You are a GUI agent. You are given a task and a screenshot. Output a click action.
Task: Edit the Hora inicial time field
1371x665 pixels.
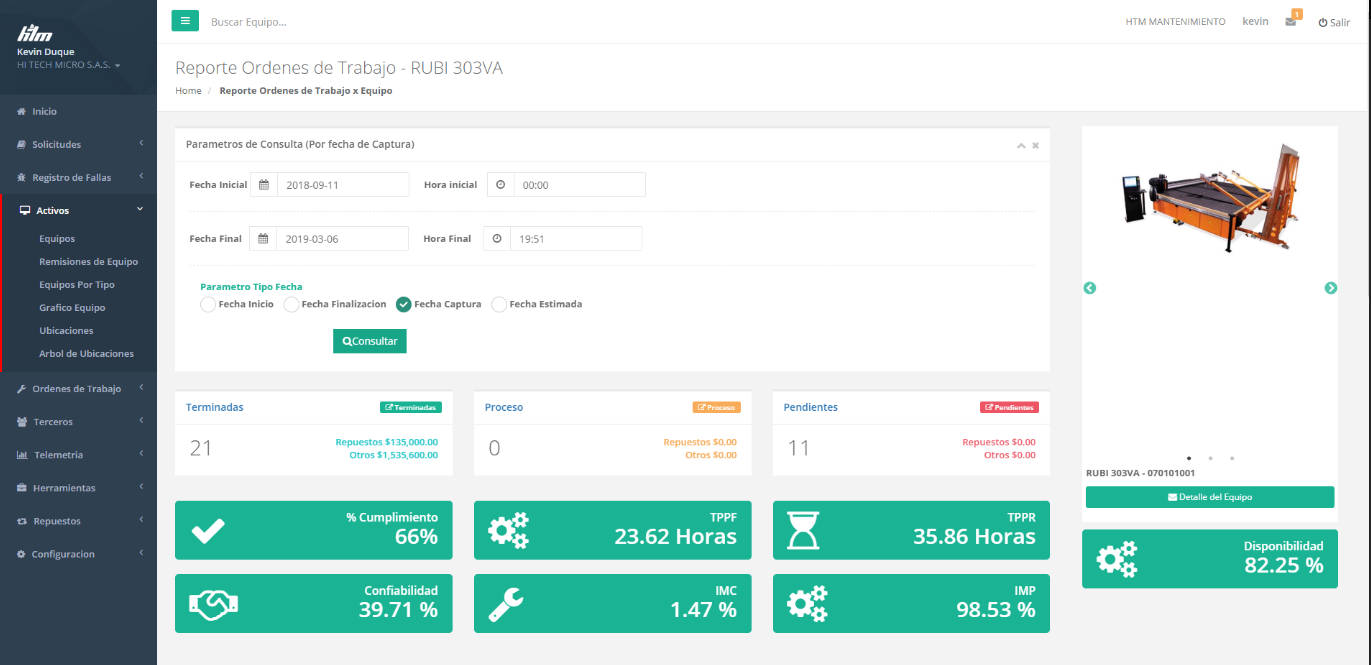(x=580, y=185)
